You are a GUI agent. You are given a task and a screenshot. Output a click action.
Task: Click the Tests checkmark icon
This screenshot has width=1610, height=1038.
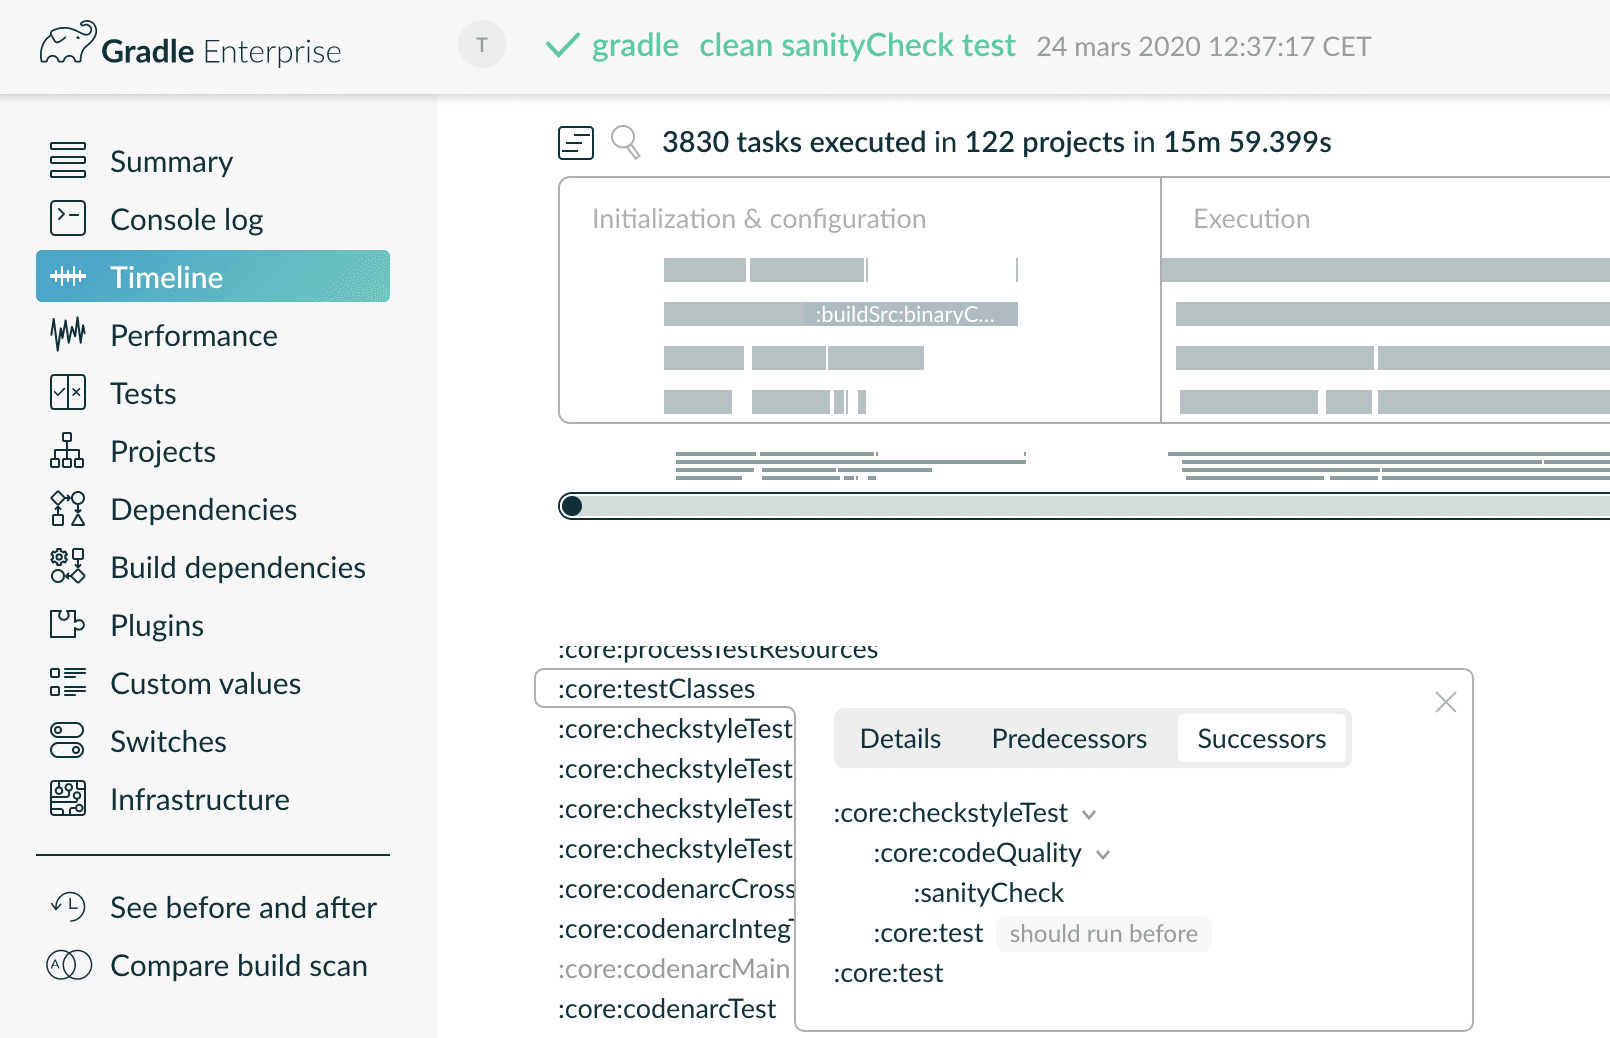point(68,392)
